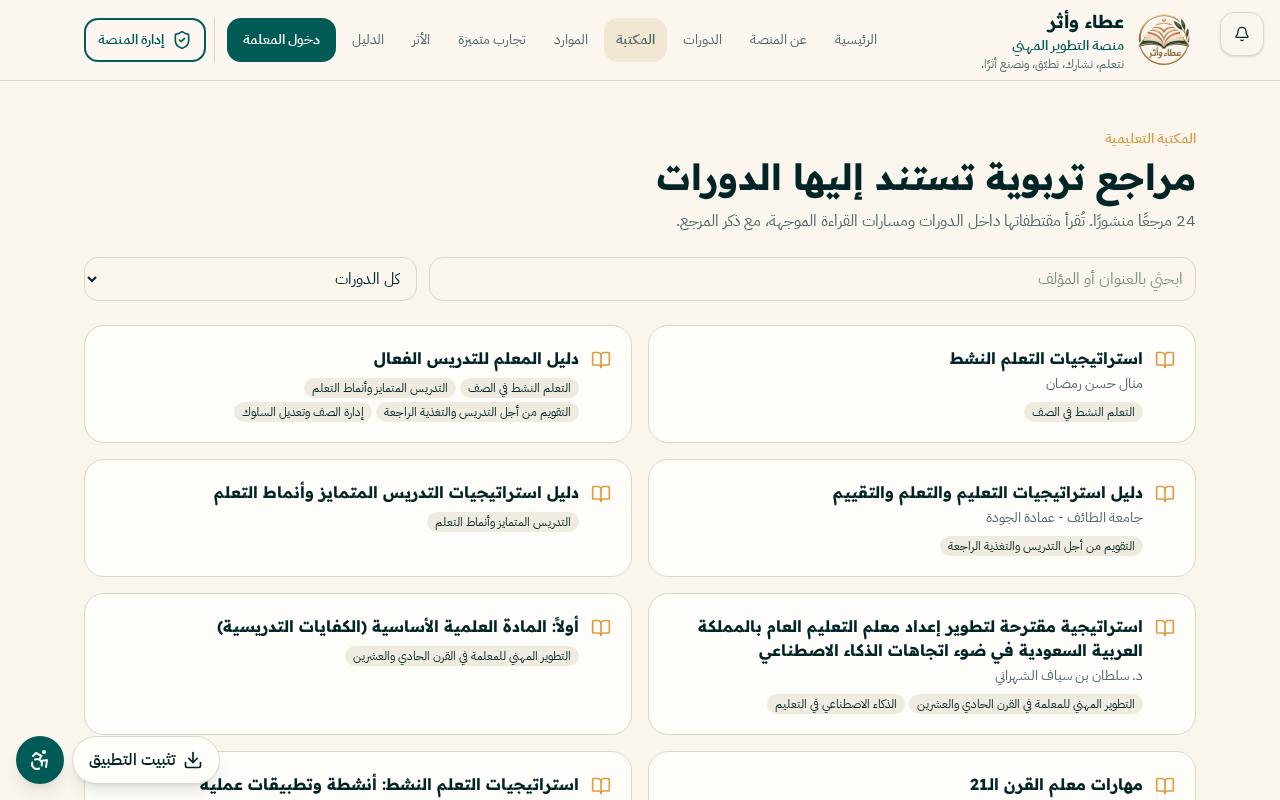Click the تثبيت التطبيق install button
The width and height of the screenshot is (1280, 800).
point(146,760)
